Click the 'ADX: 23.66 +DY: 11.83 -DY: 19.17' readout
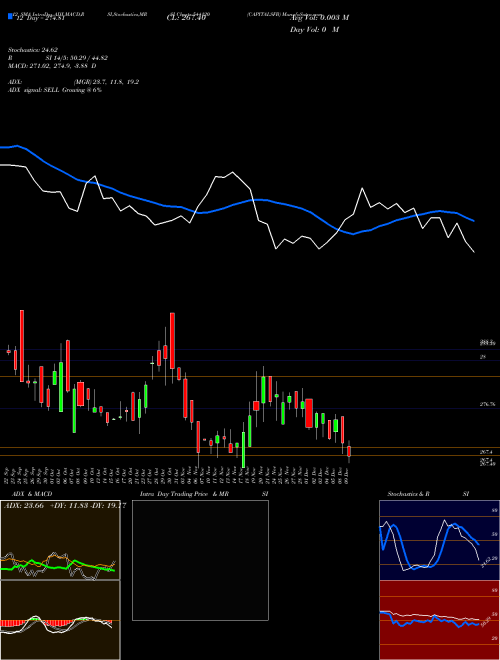The height and width of the screenshot is (660, 500). click(65, 506)
